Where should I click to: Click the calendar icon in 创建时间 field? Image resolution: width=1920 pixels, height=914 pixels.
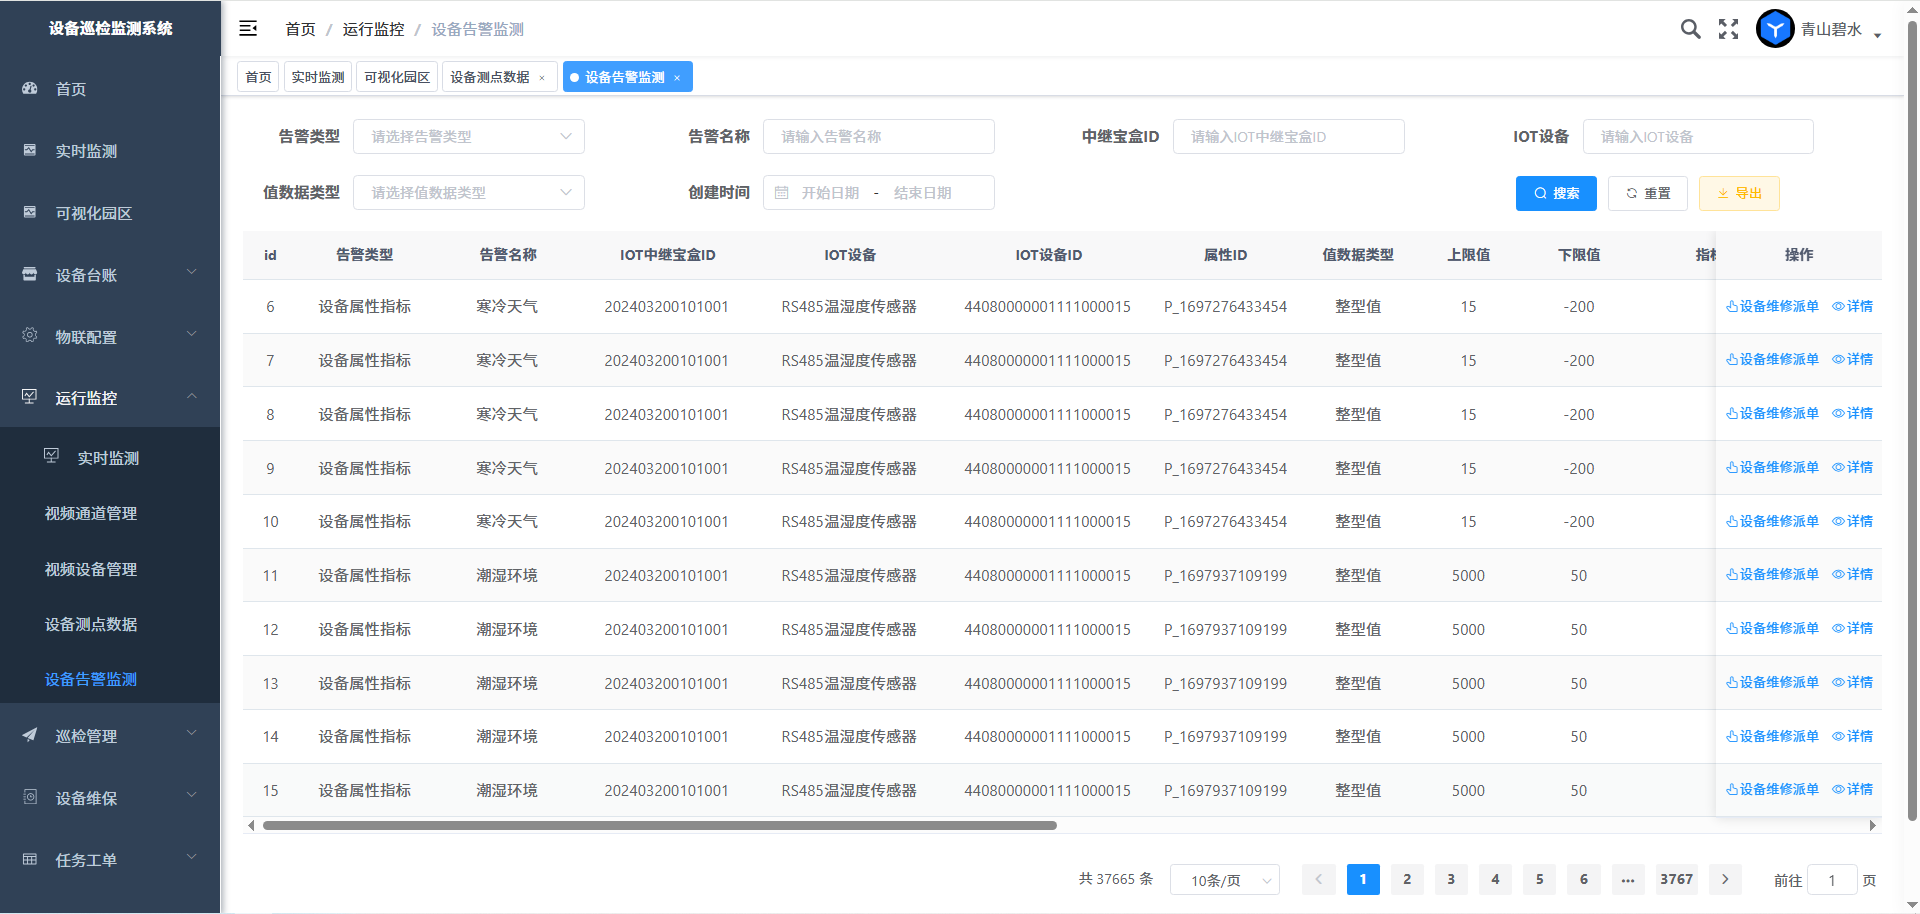[782, 193]
